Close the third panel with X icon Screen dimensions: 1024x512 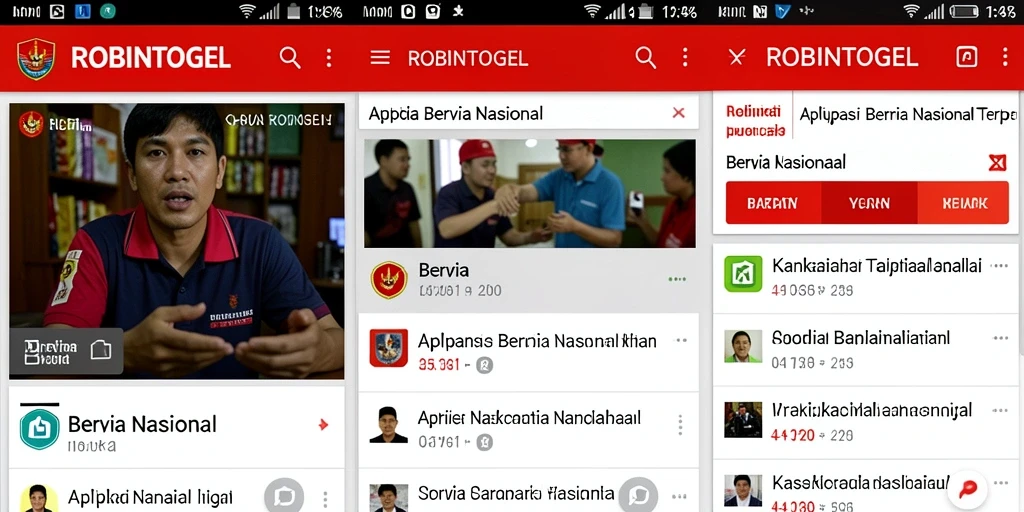coord(737,58)
